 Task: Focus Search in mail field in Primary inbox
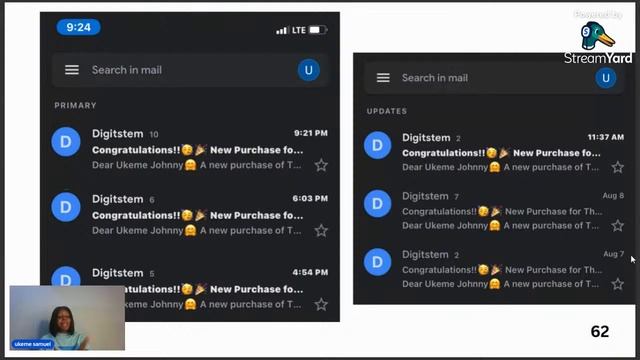click(x=190, y=70)
